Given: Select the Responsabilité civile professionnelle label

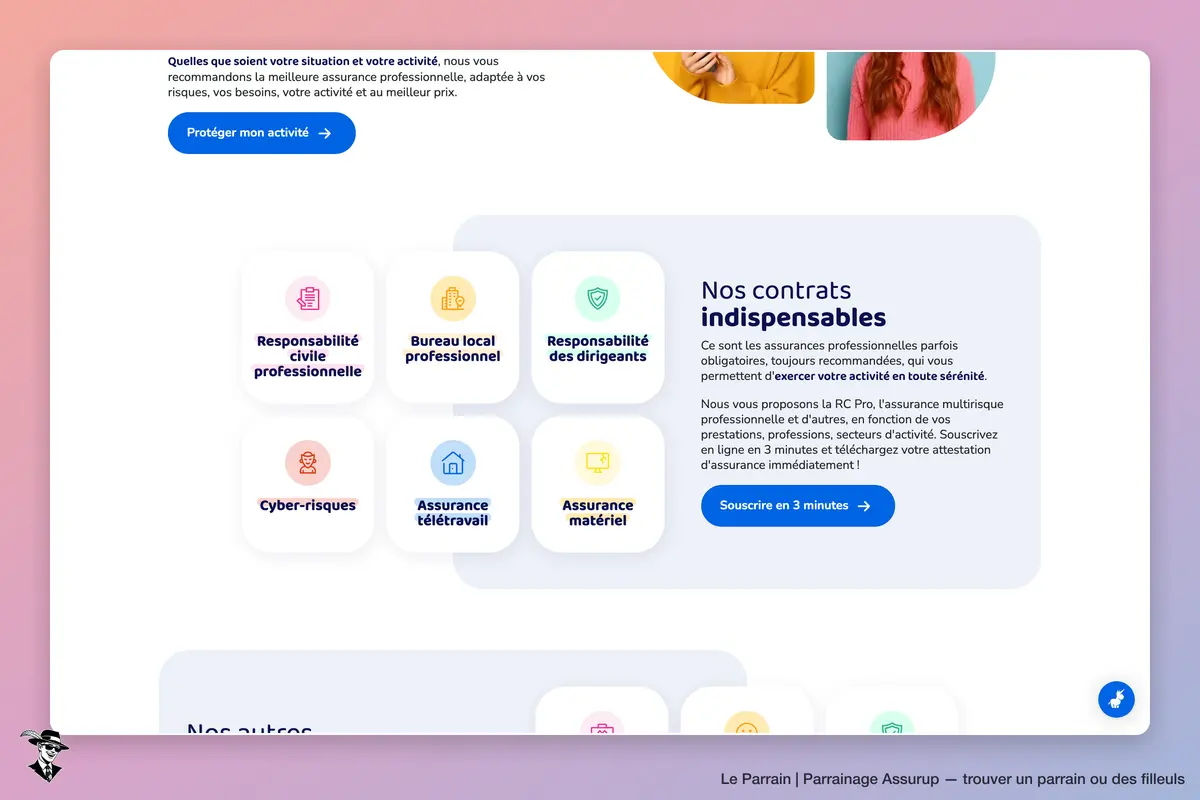Looking at the screenshot, I should pos(308,356).
